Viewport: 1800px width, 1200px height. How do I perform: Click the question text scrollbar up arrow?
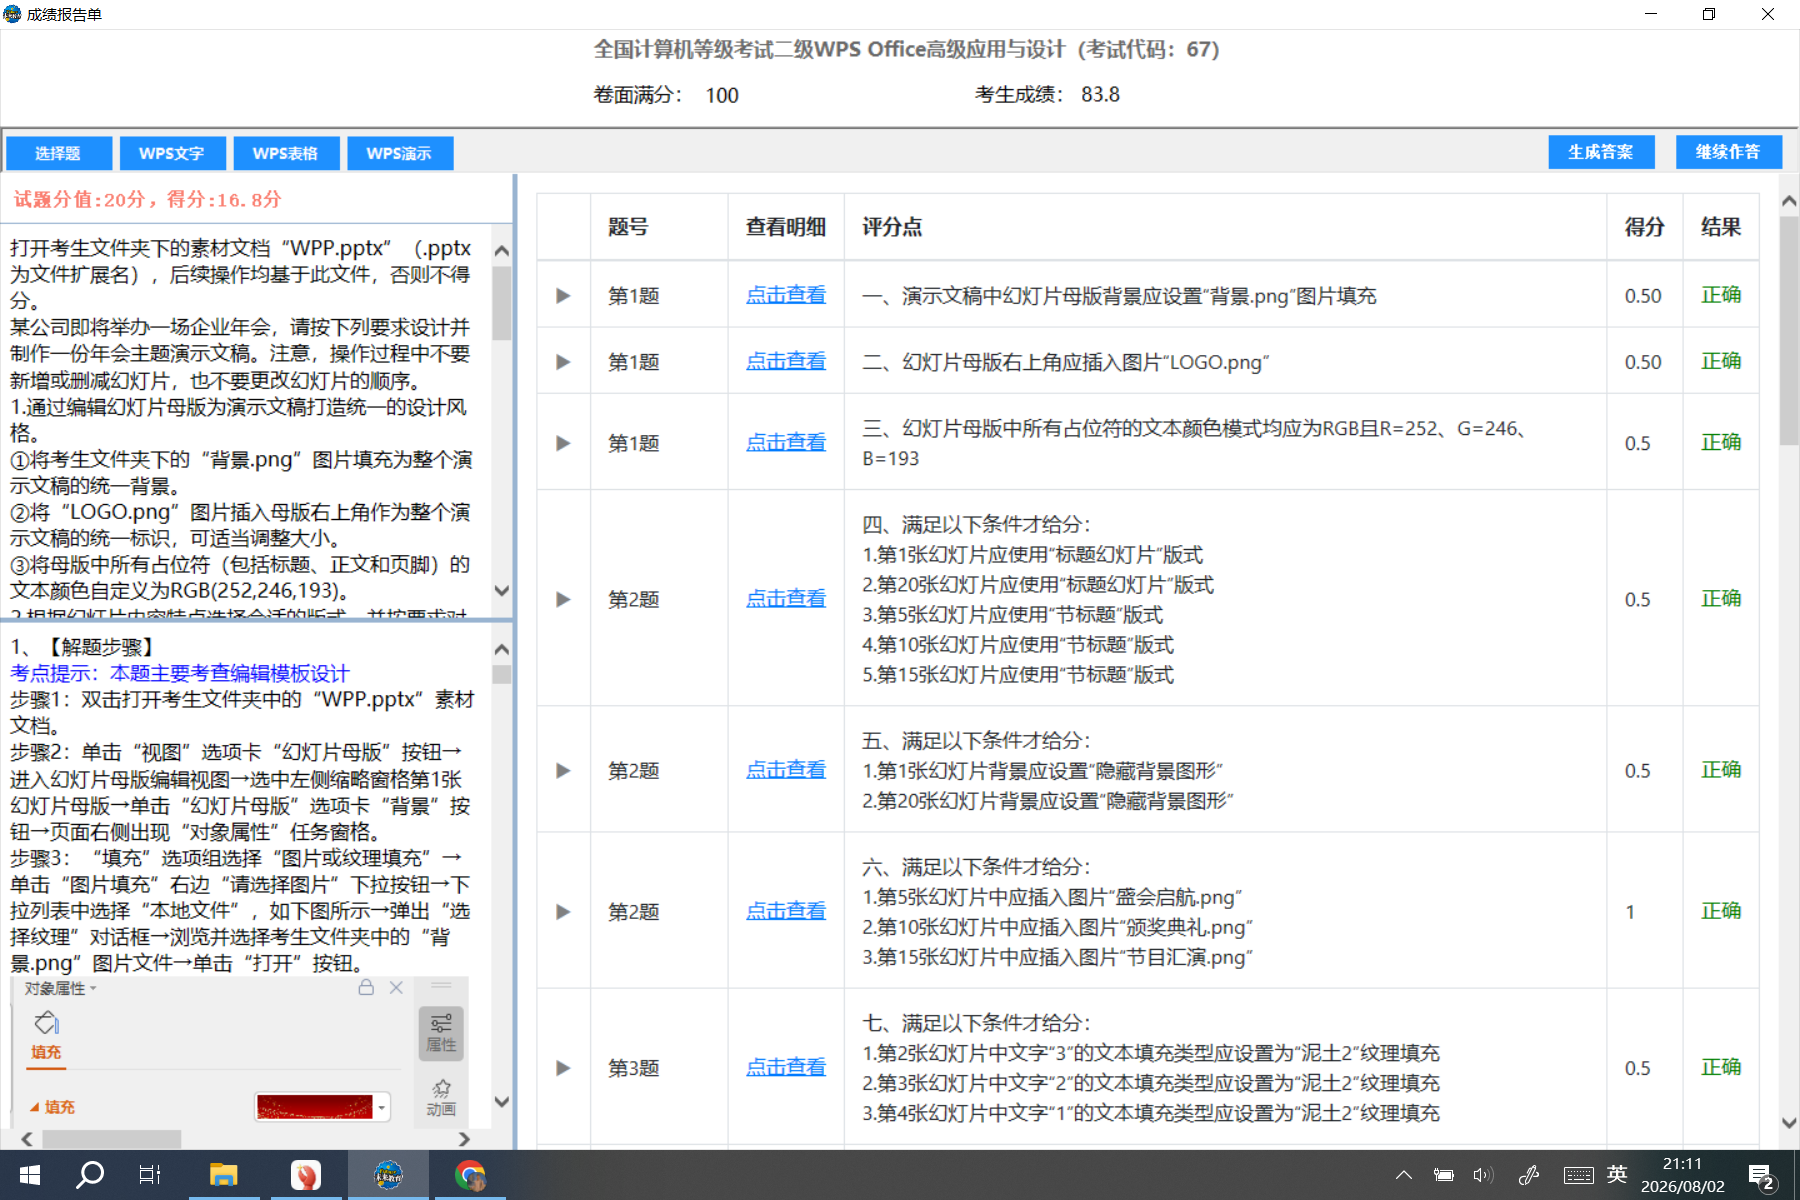(502, 251)
